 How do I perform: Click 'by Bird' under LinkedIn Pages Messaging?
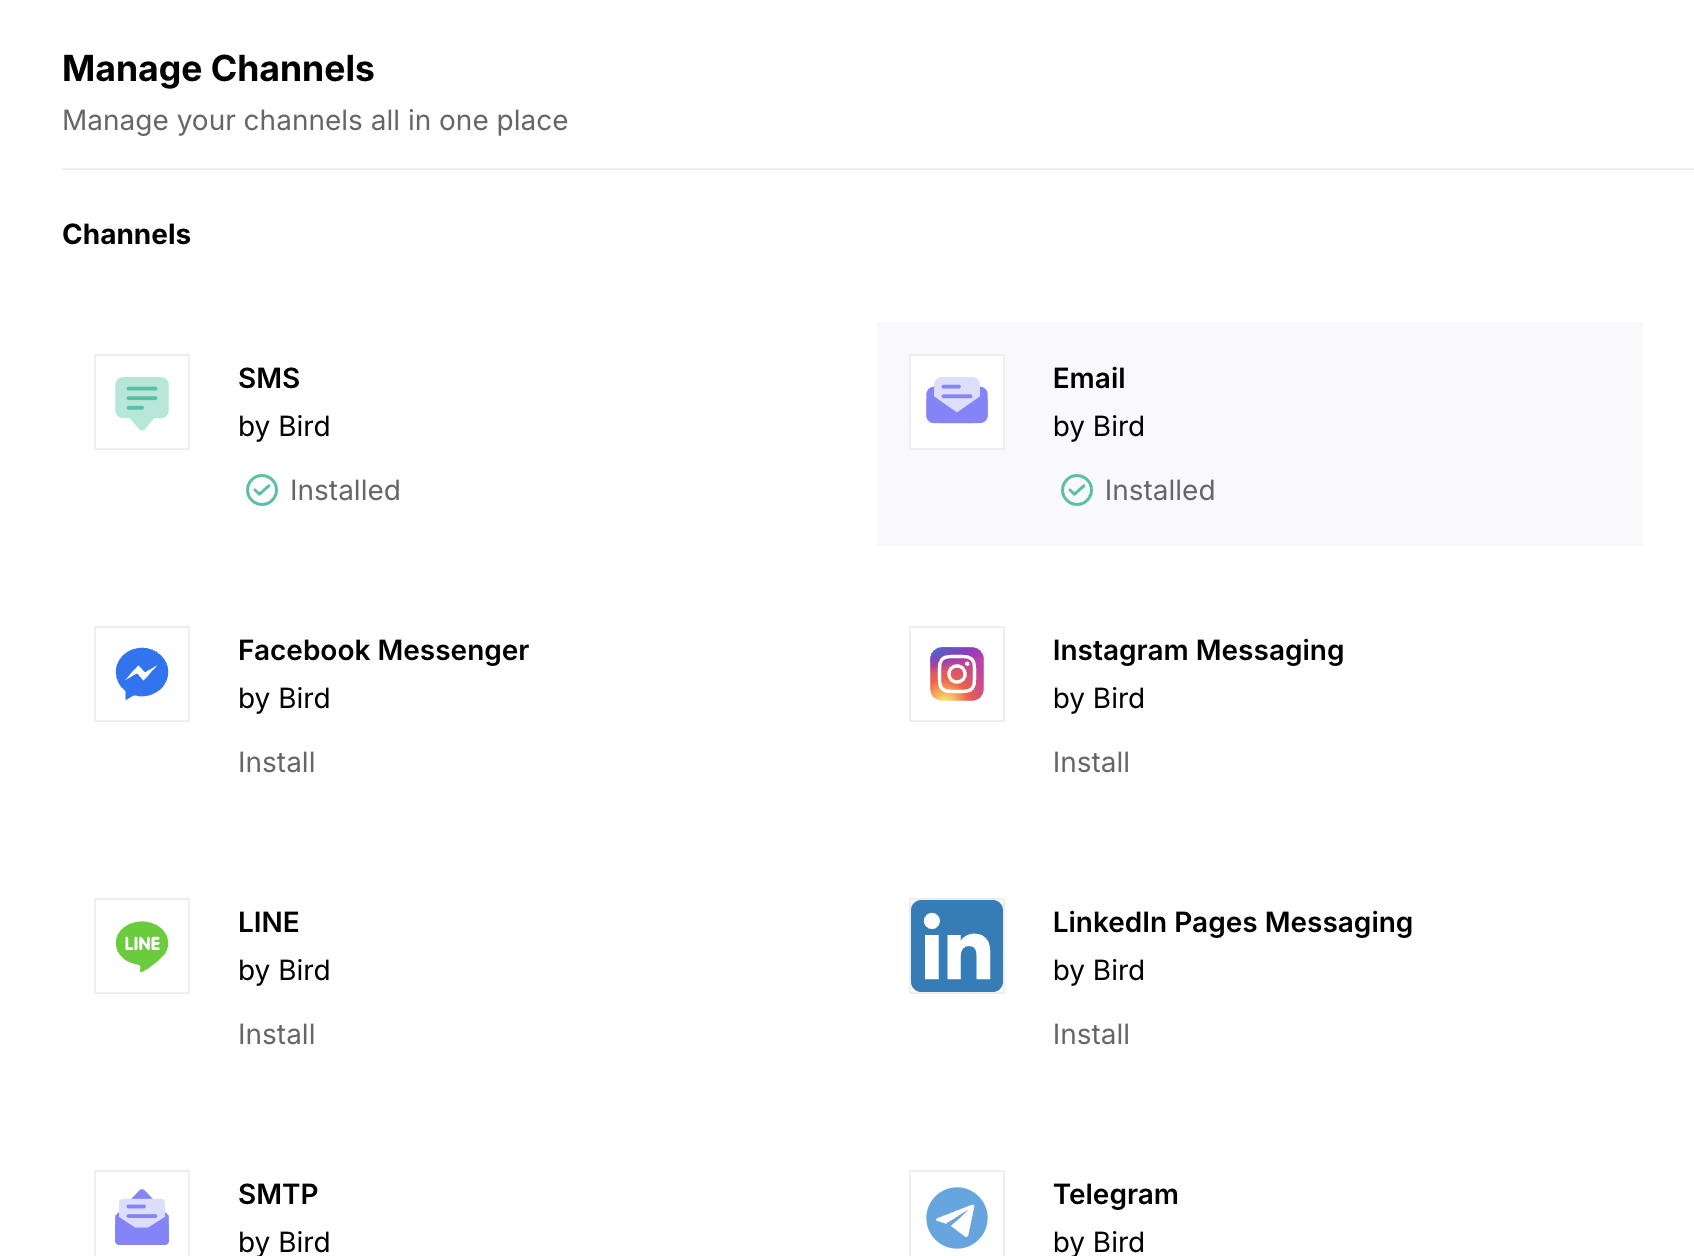[x=1099, y=970]
